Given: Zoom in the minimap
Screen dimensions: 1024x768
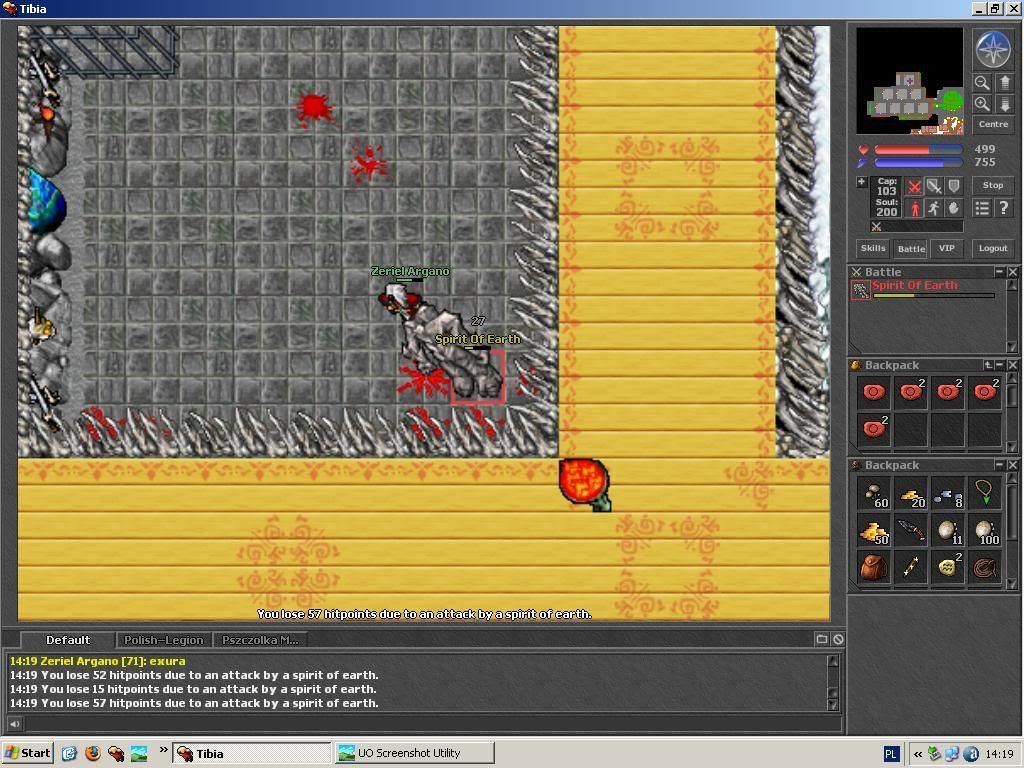Looking at the screenshot, I should 982,104.
